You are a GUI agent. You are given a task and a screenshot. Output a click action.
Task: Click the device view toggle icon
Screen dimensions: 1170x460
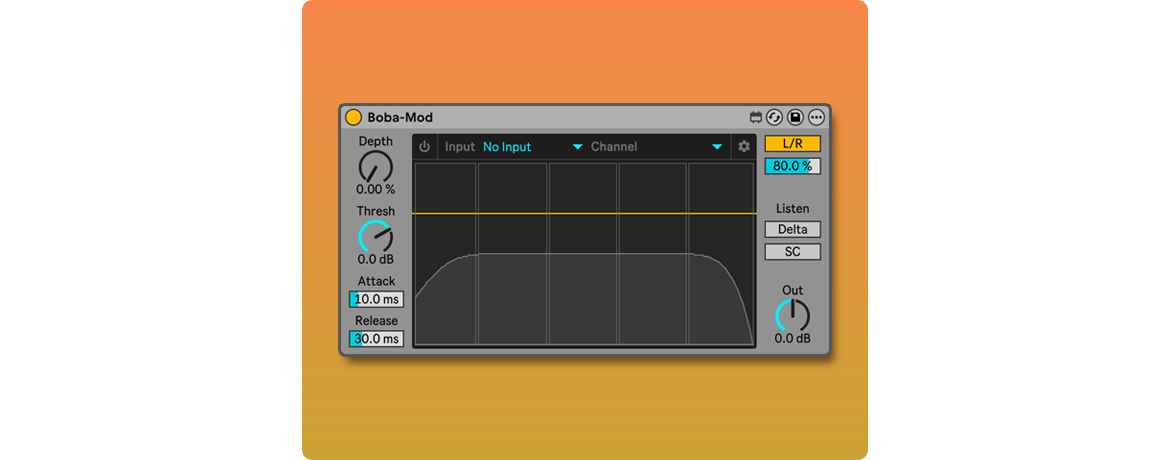756,118
